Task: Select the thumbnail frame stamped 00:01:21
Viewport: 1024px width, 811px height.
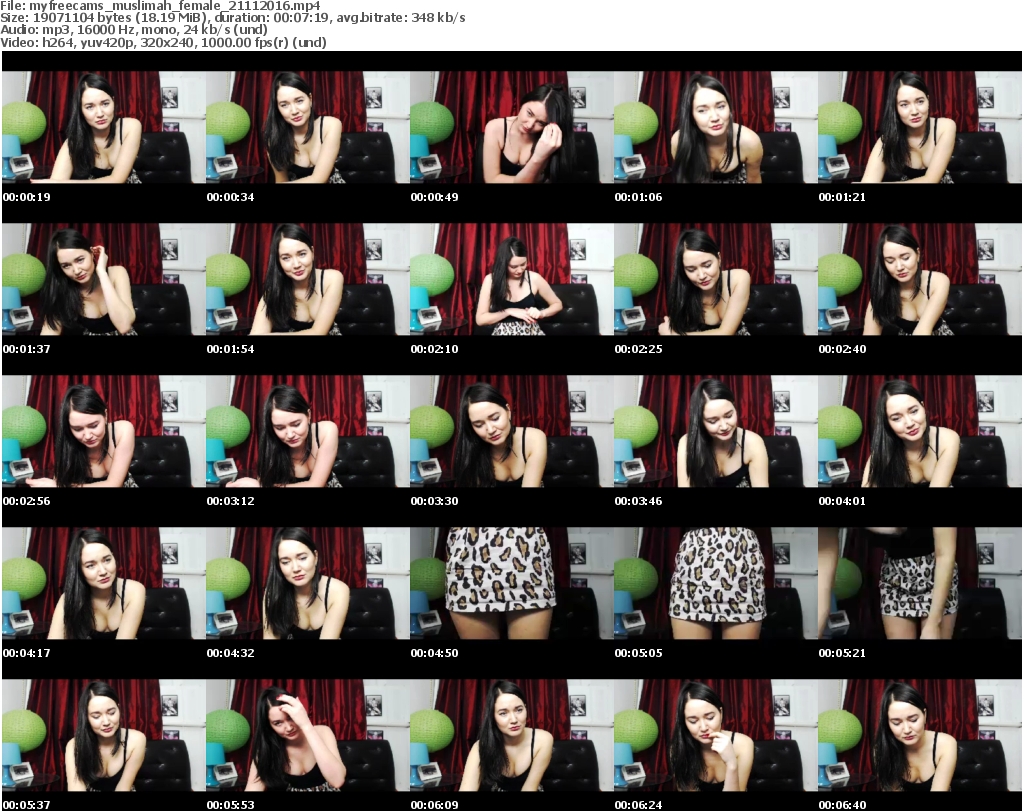Action: coord(920,127)
